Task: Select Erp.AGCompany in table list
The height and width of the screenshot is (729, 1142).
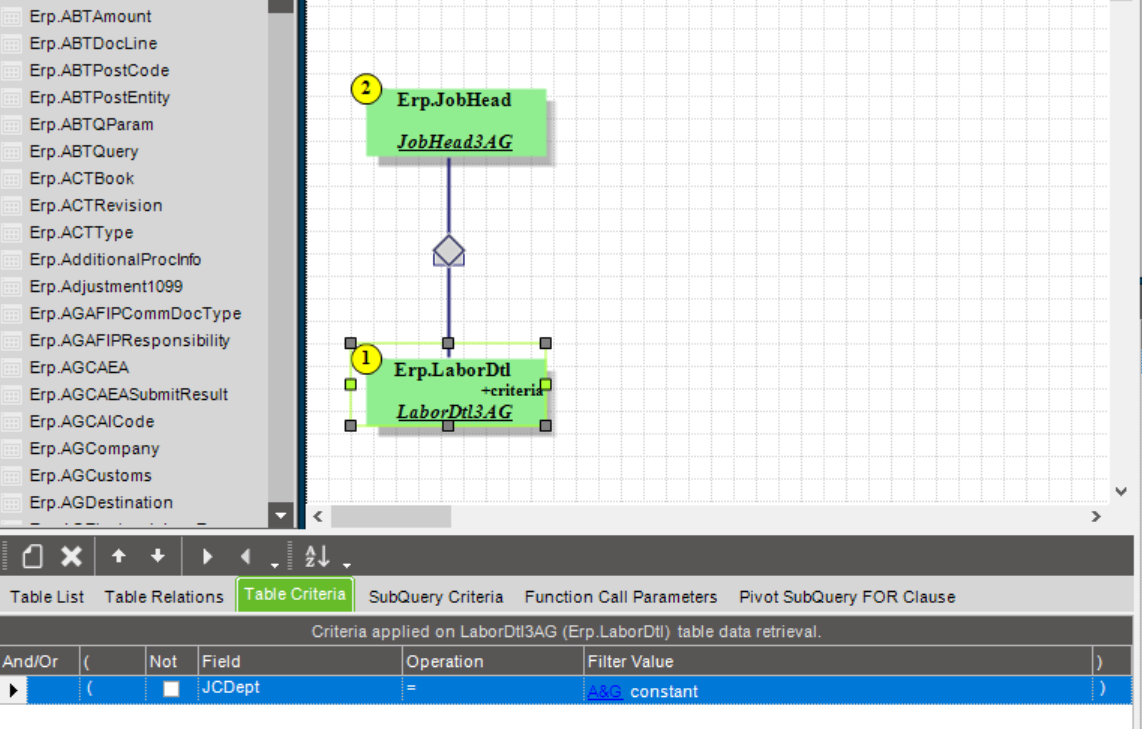Action: point(94,448)
